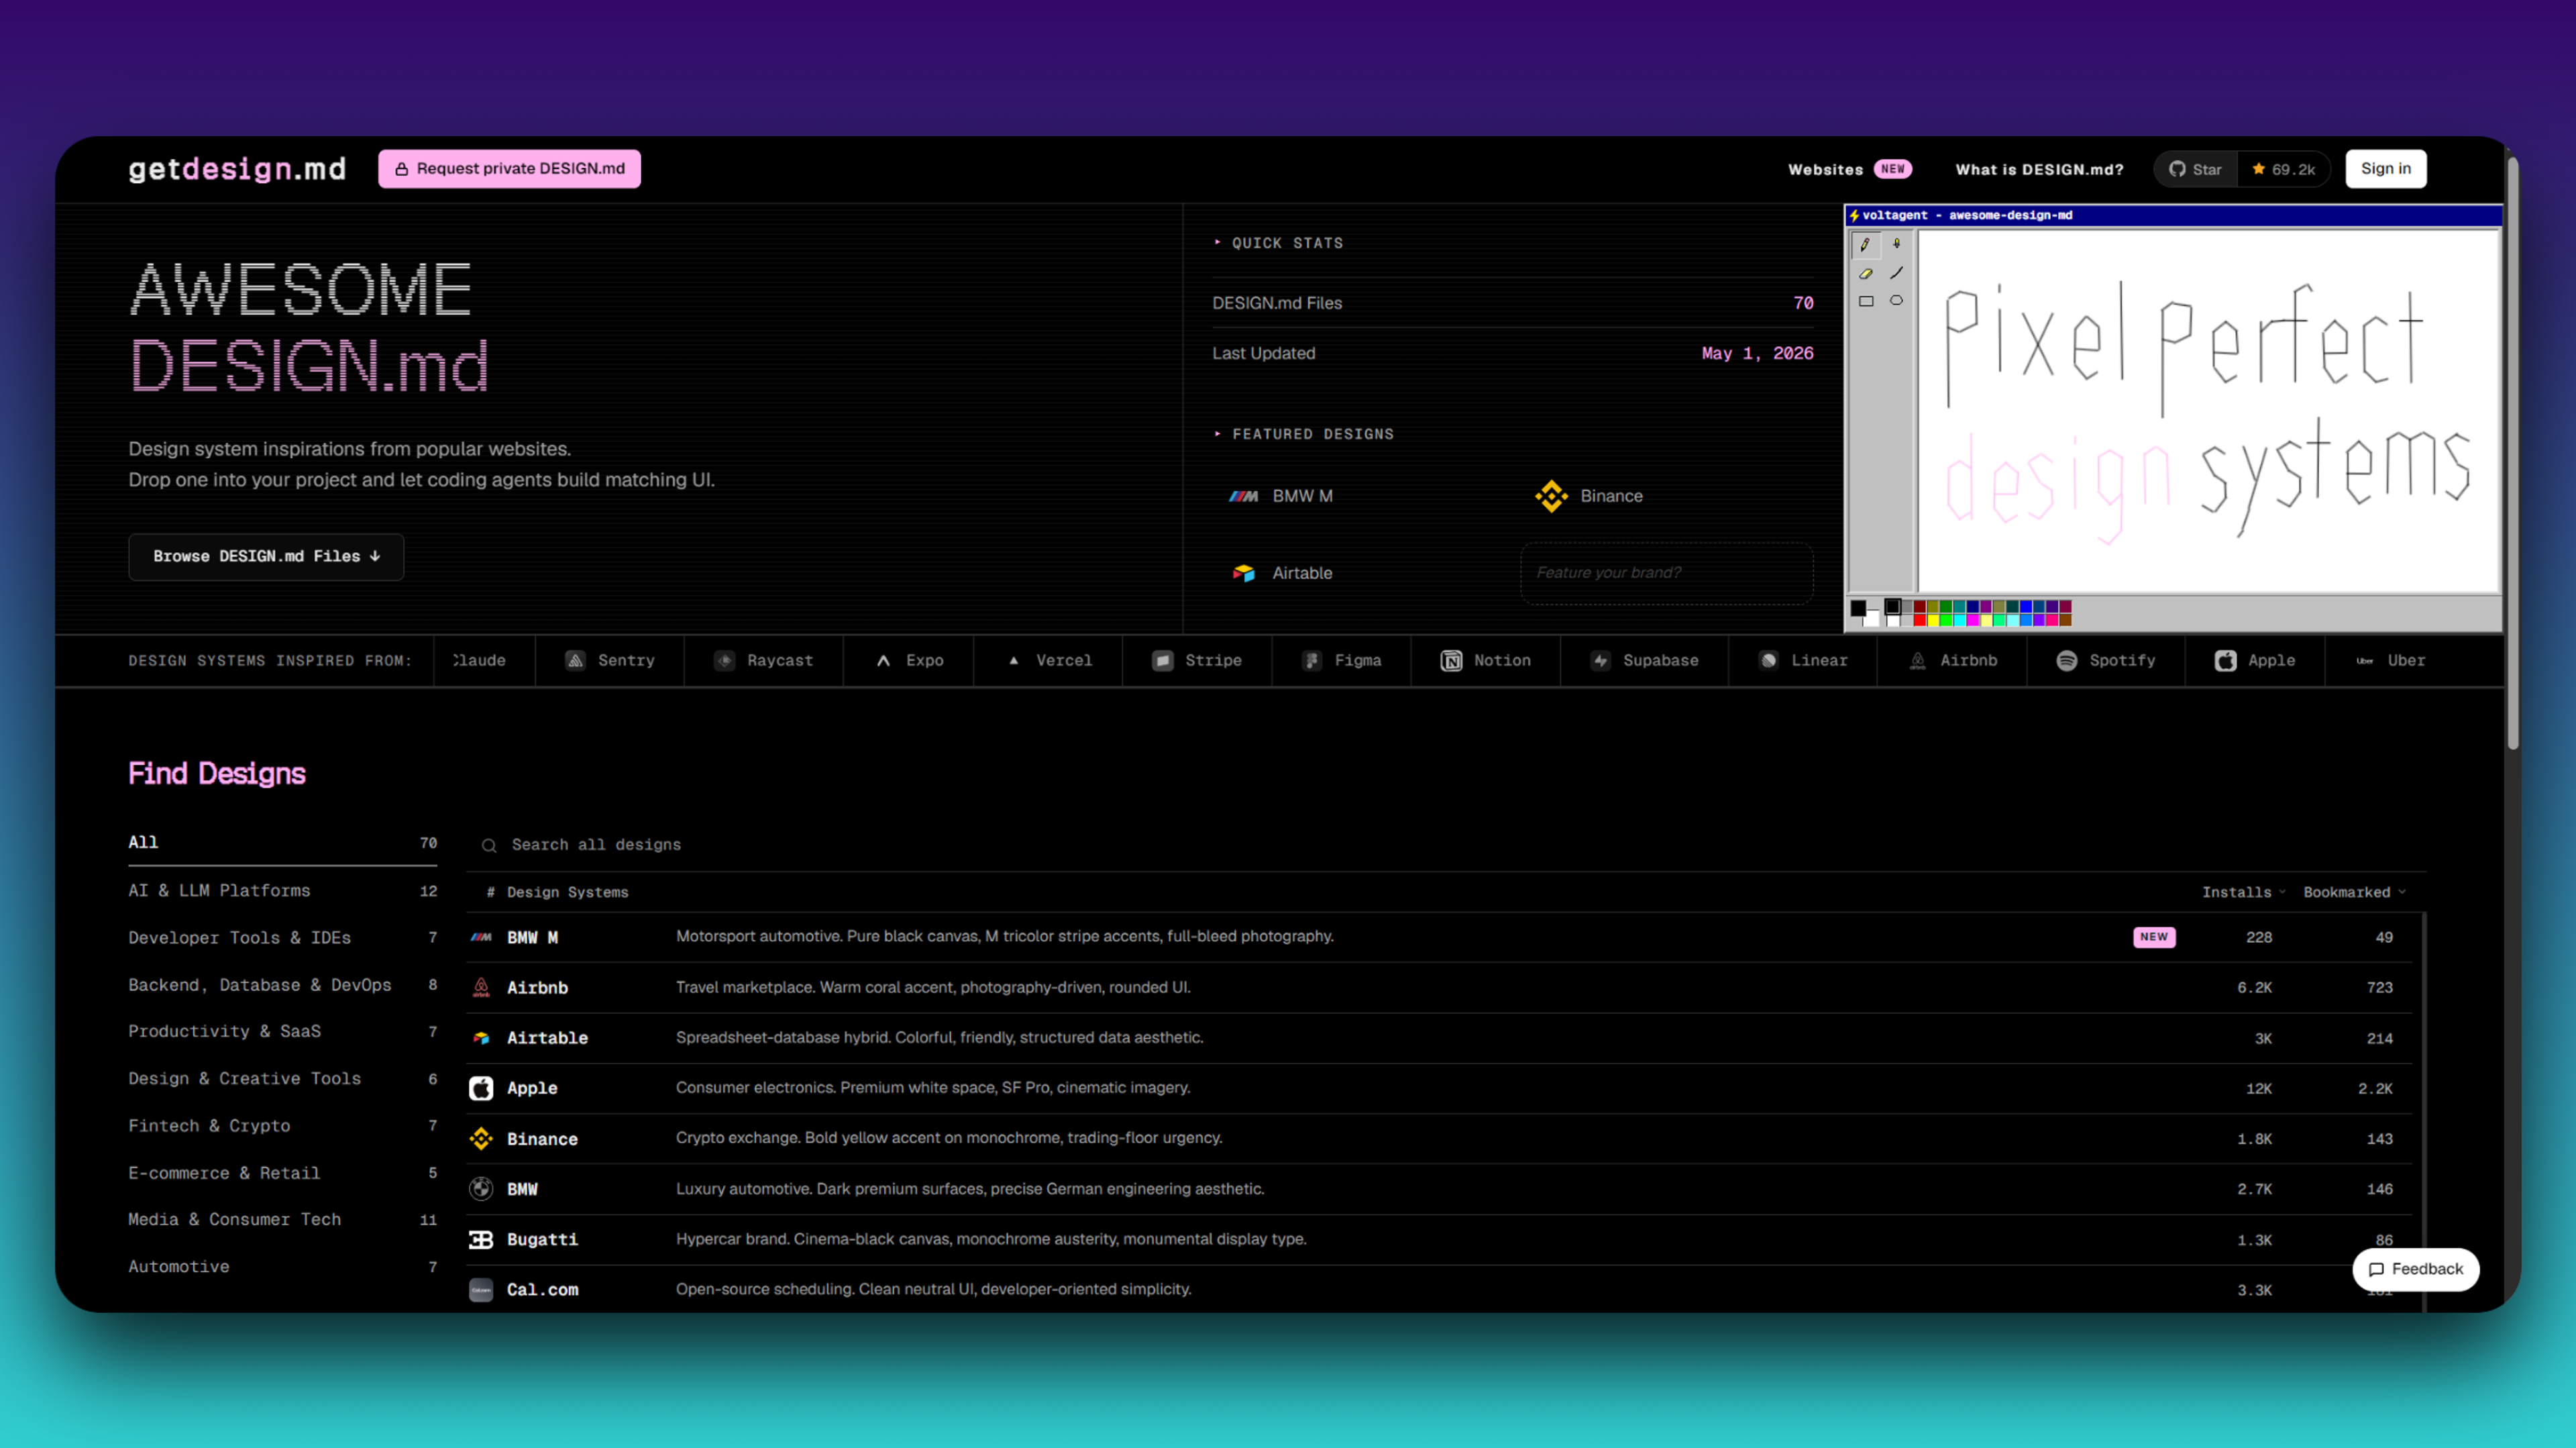Click the Supabase bolt logo
Viewport: 2576px width, 1448px height.
point(1600,661)
